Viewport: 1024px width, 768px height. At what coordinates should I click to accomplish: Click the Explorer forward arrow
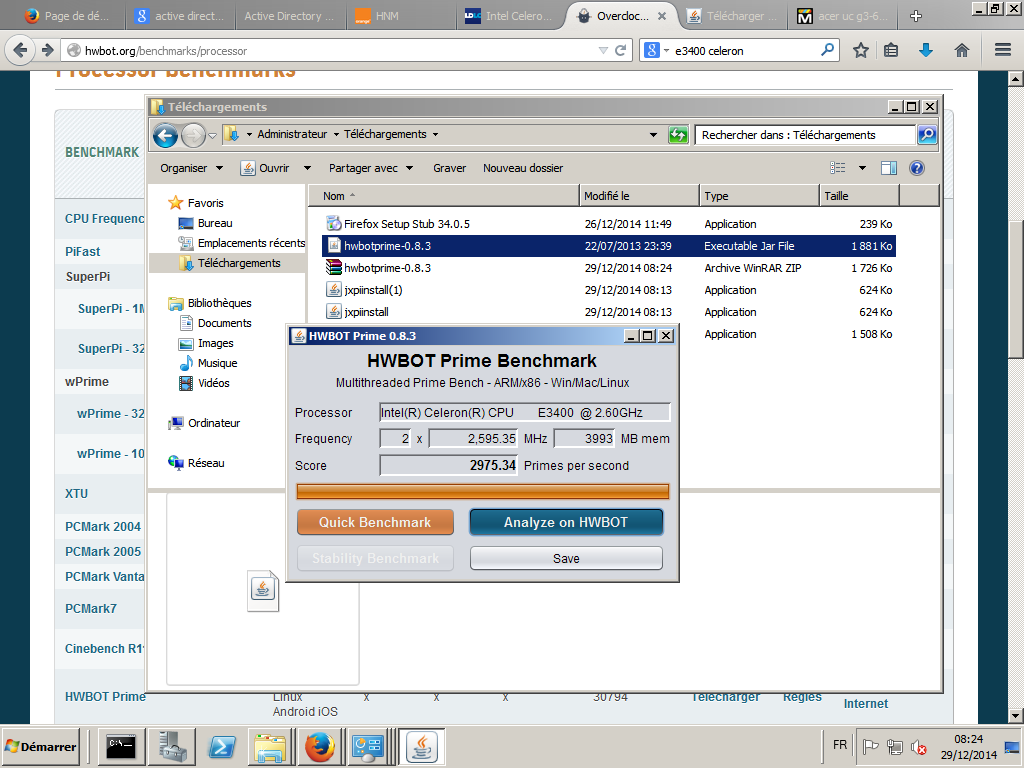tap(193, 135)
